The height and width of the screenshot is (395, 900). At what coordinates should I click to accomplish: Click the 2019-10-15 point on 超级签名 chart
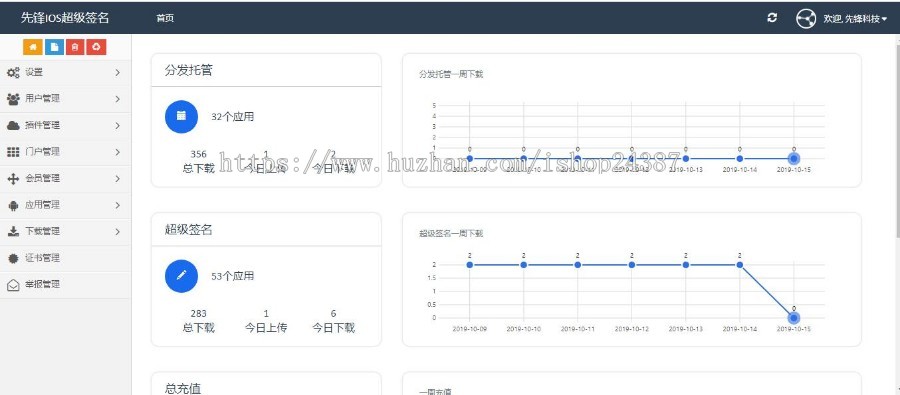tap(793, 317)
